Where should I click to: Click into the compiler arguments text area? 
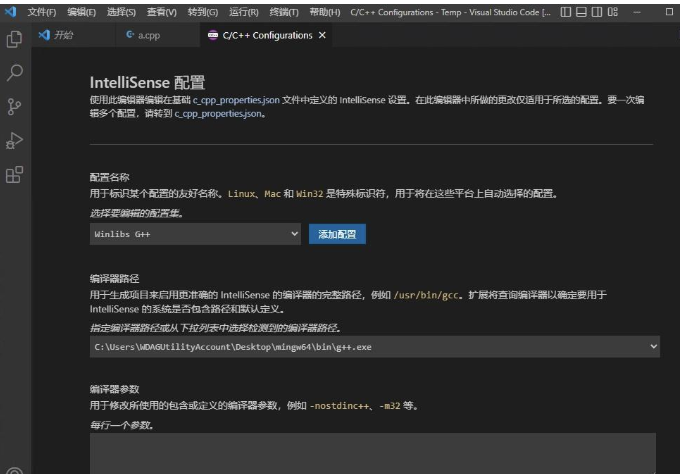(373, 453)
